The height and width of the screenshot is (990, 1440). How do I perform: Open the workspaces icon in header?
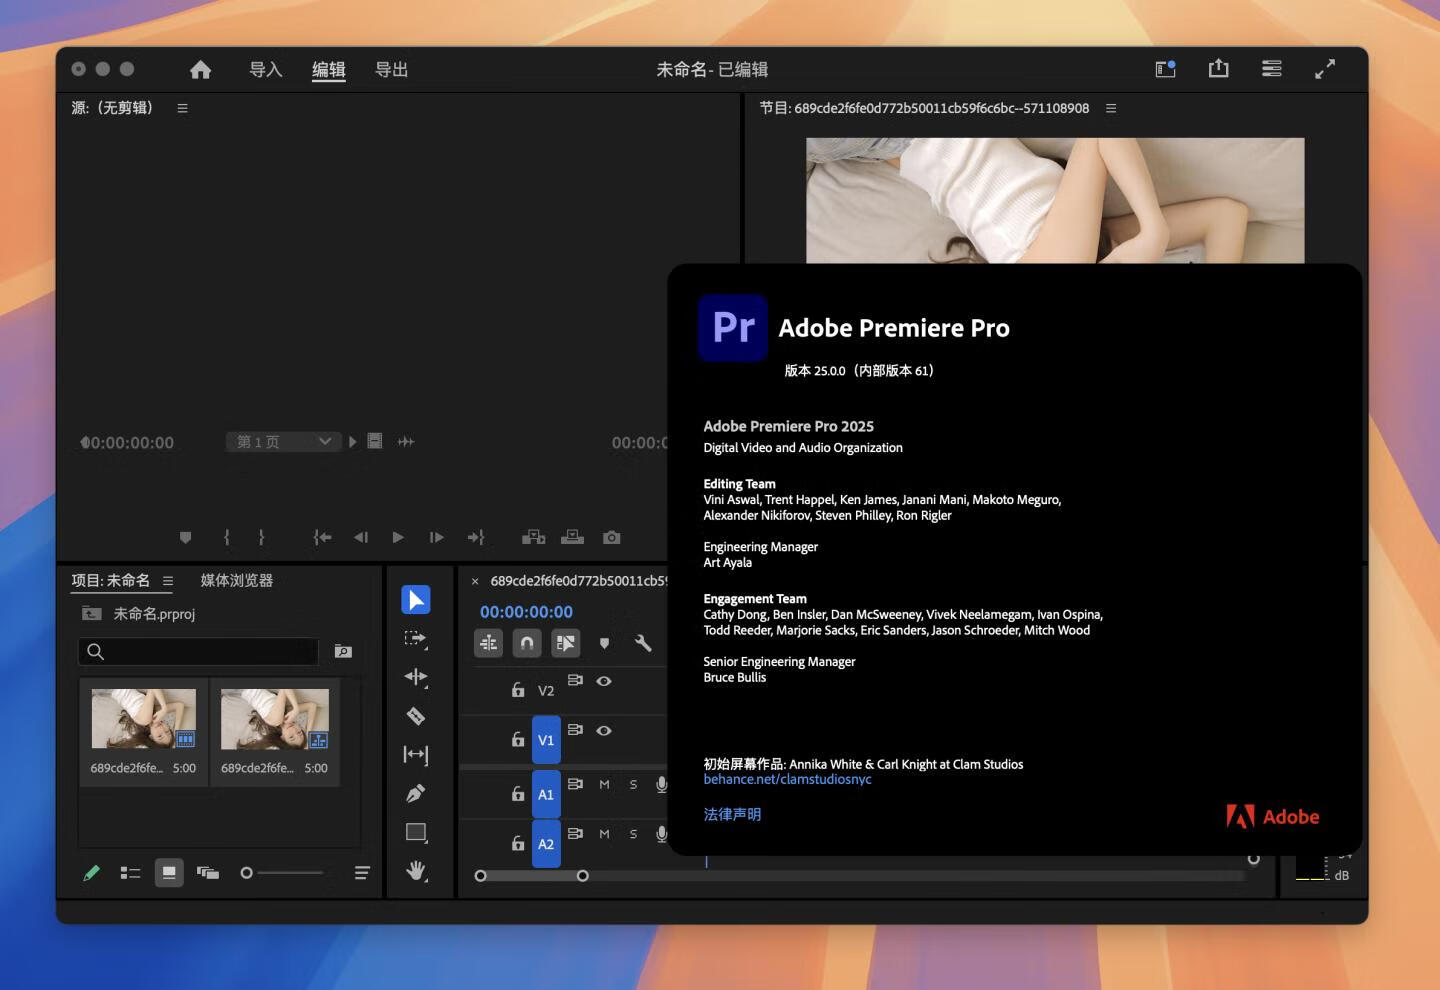pos(1165,69)
